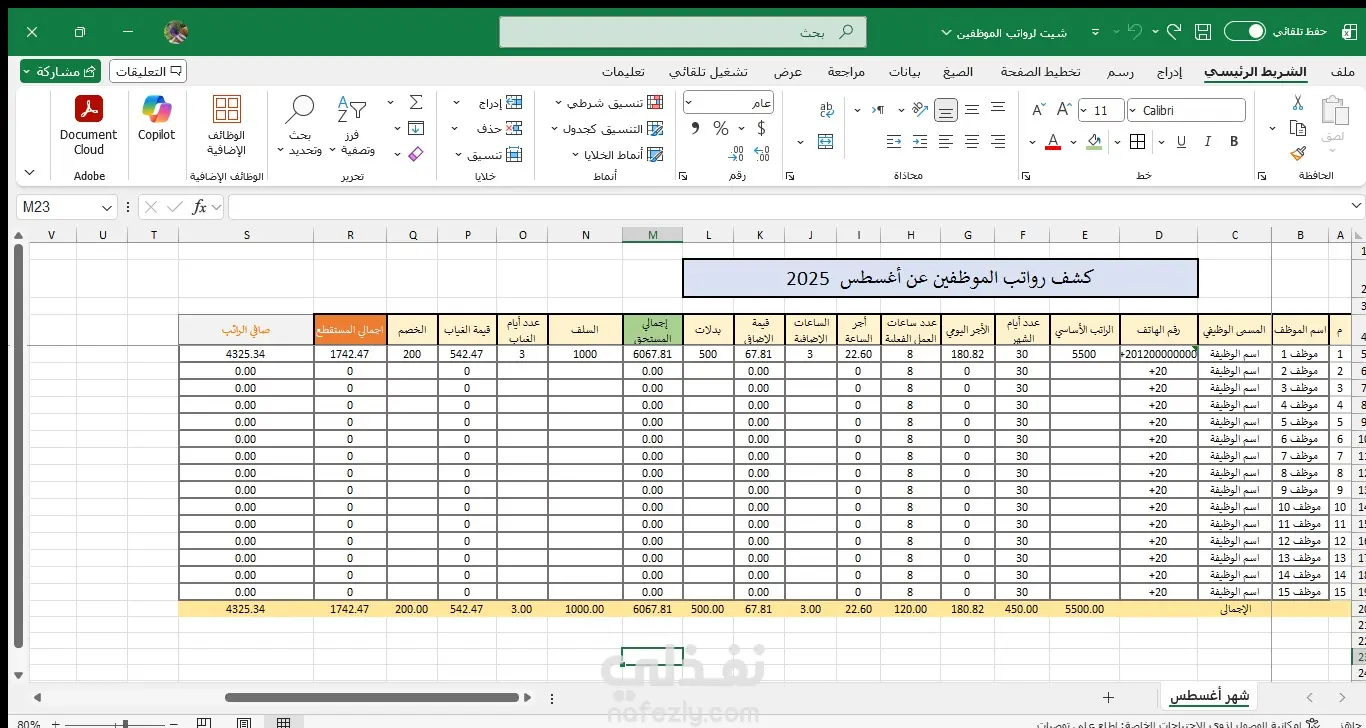Open Add-ins (الوظائف الإضافية)
1366x728 pixels.
pyautogui.click(x=227, y=126)
